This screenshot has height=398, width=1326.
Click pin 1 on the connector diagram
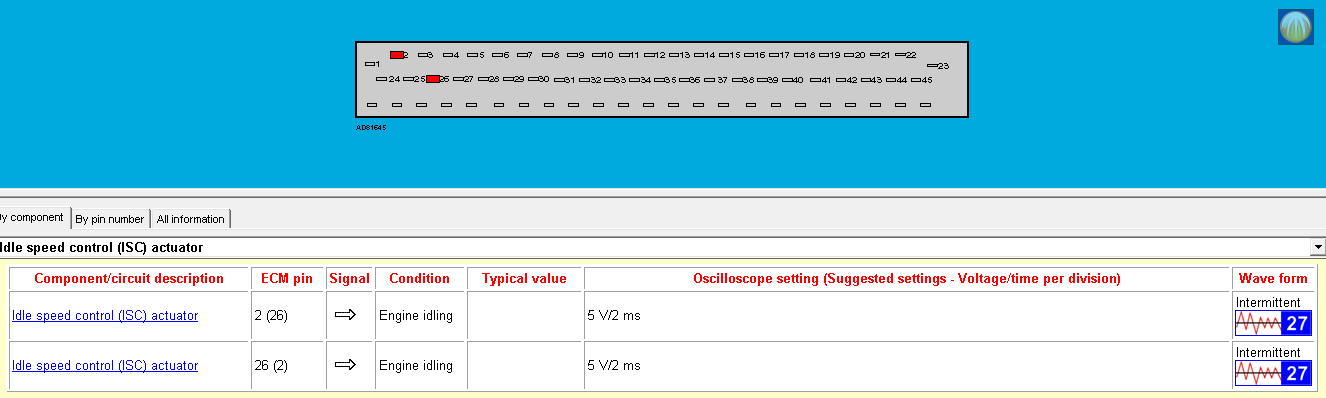click(x=373, y=64)
